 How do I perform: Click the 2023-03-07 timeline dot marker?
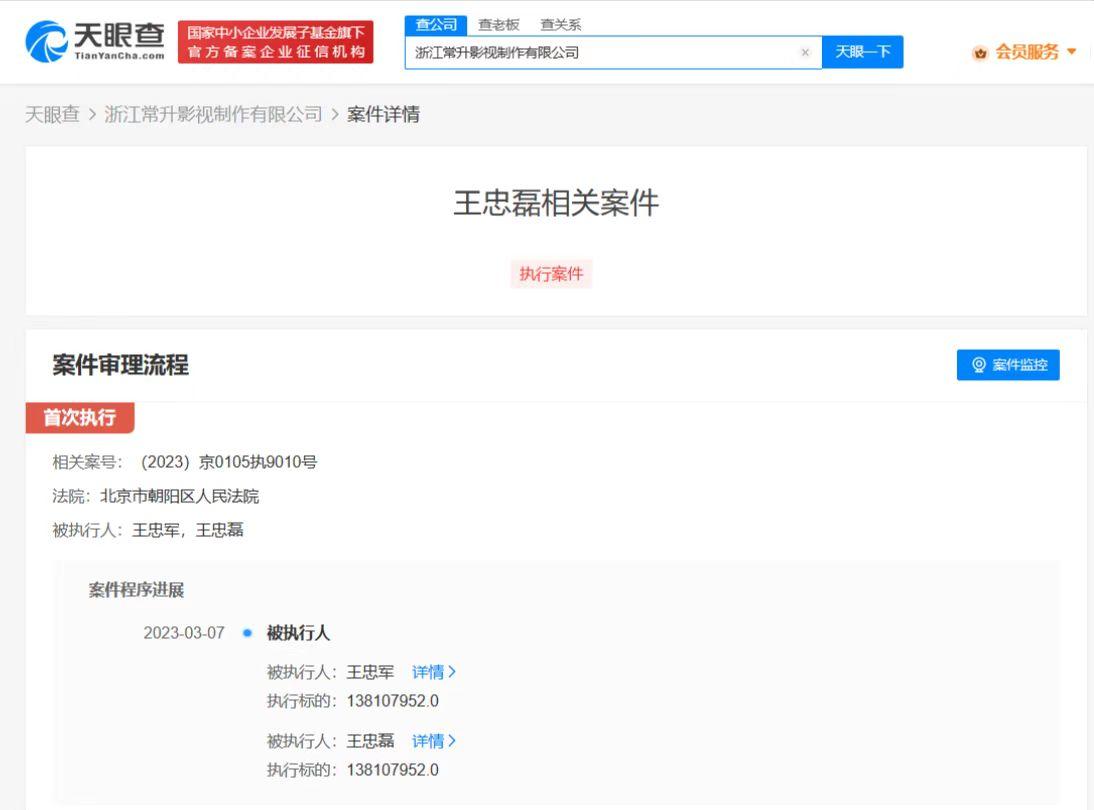pos(247,633)
